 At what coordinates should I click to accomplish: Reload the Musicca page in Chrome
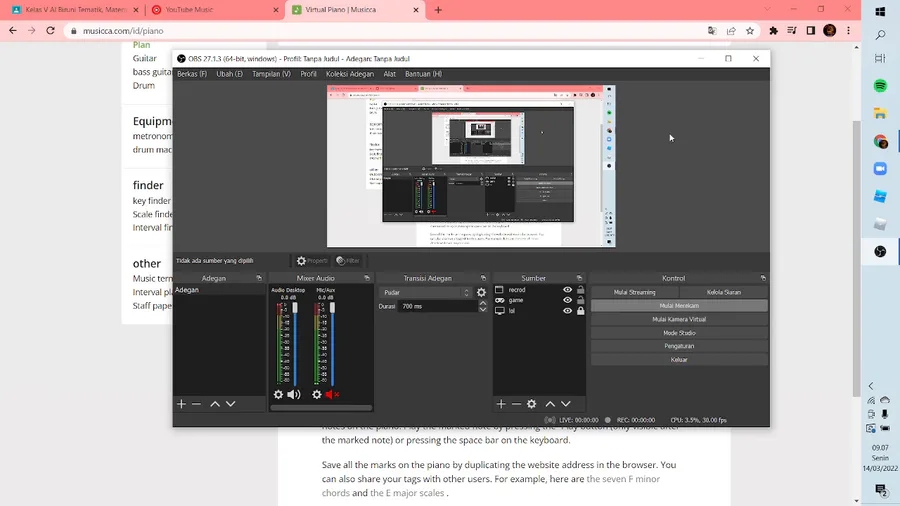click(x=51, y=31)
